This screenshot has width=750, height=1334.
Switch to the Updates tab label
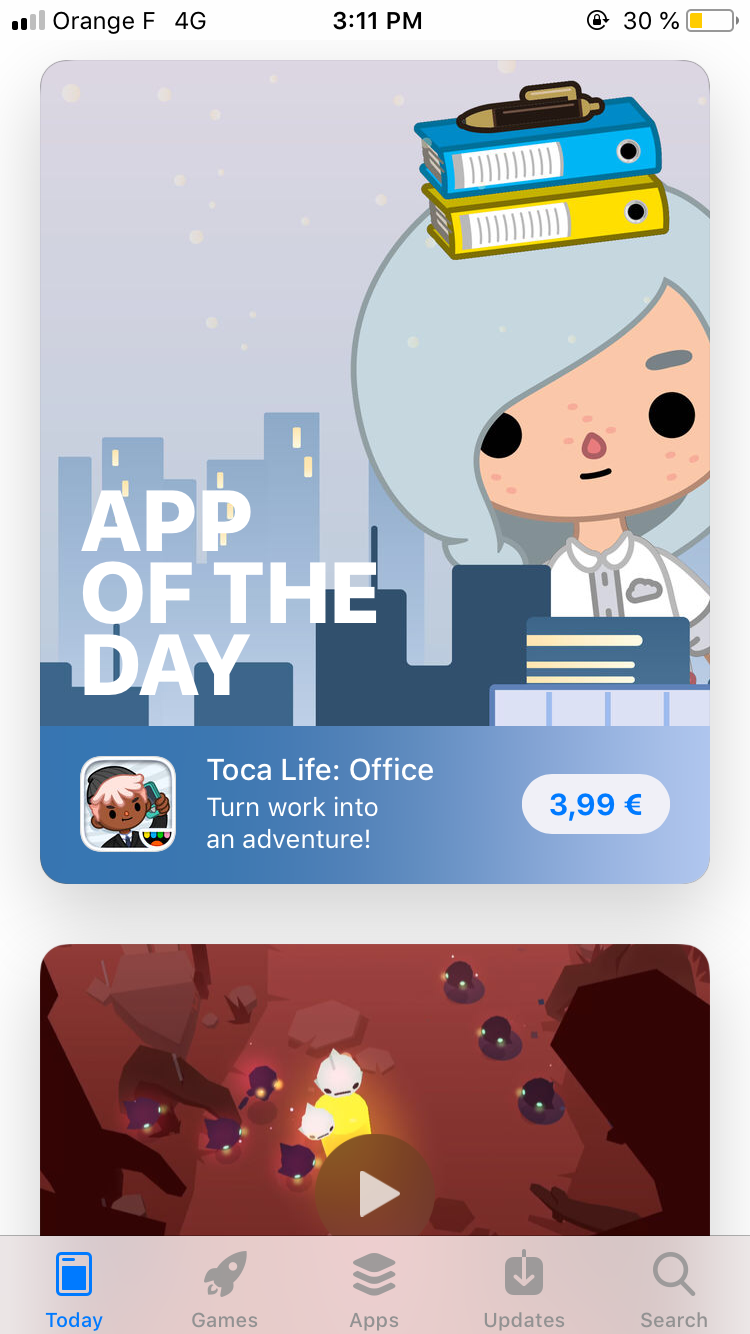click(x=524, y=1320)
